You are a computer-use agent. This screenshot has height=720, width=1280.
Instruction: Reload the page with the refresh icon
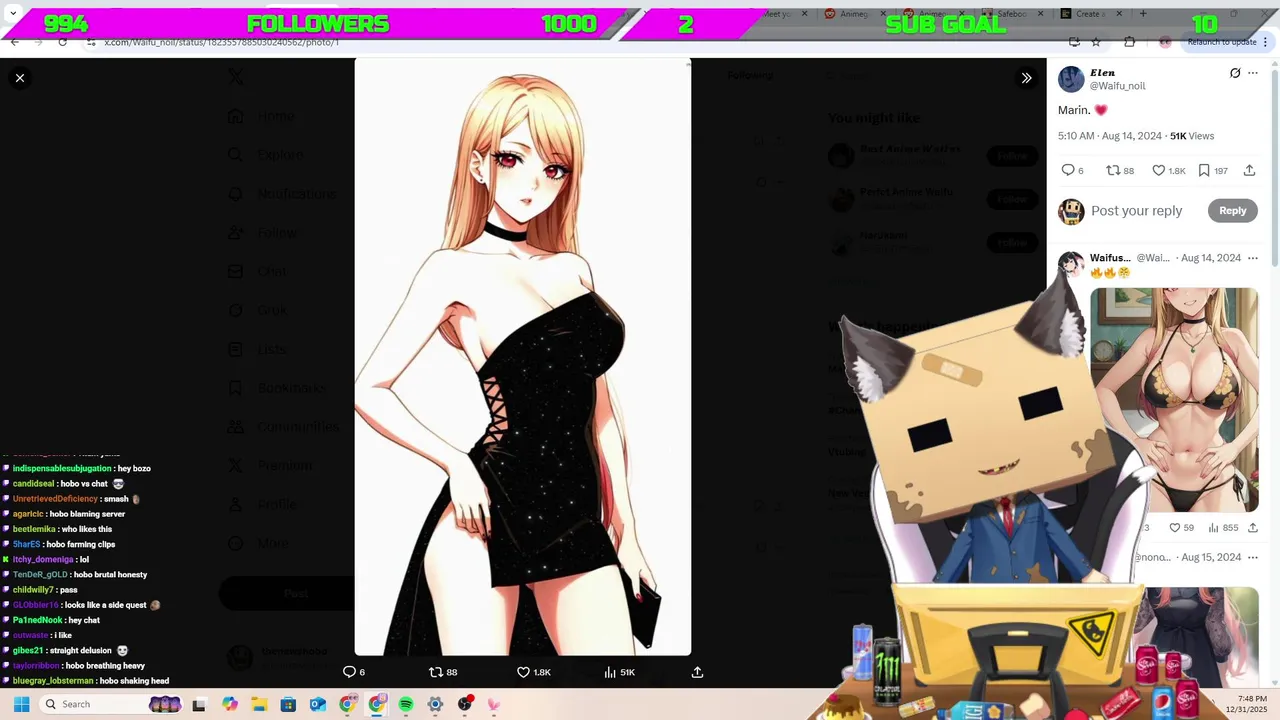(62, 42)
